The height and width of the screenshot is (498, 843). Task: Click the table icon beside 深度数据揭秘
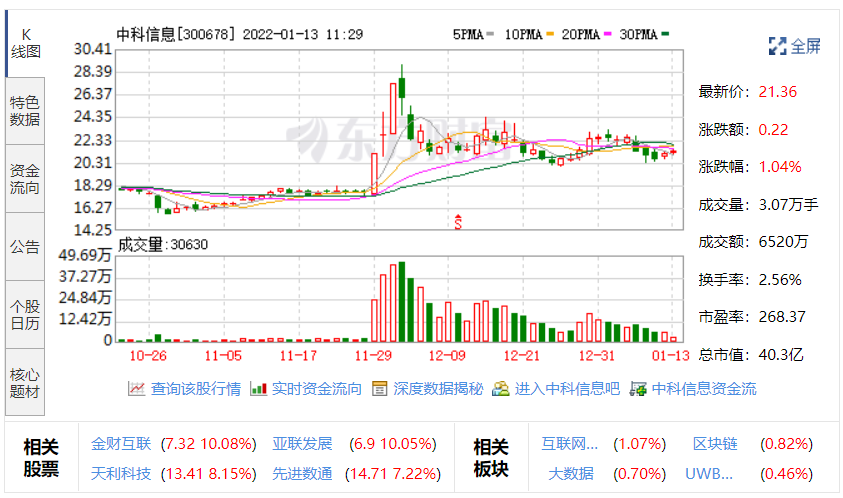coord(379,389)
